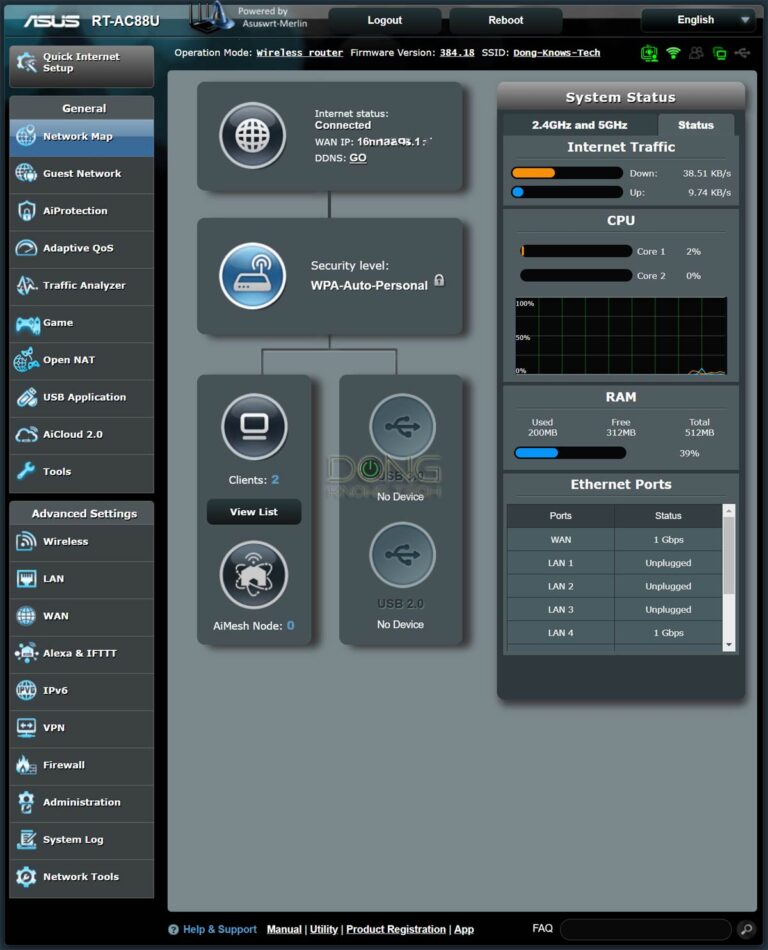Click the FAQ search input field

point(646,929)
